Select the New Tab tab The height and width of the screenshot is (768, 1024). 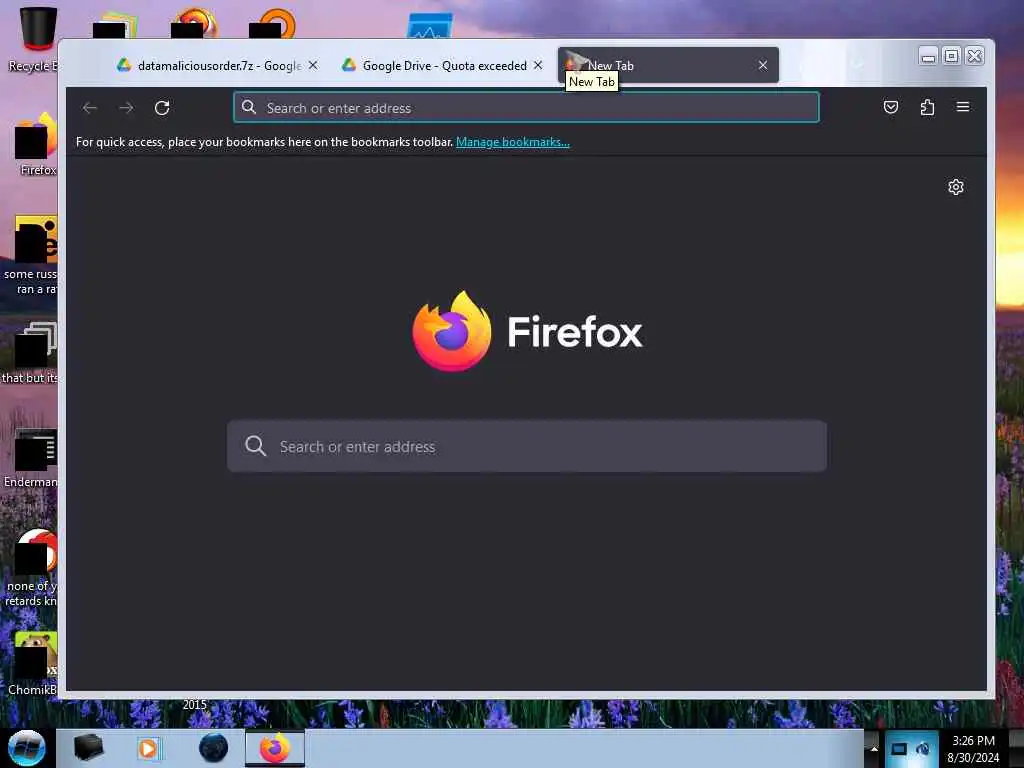tap(668, 65)
